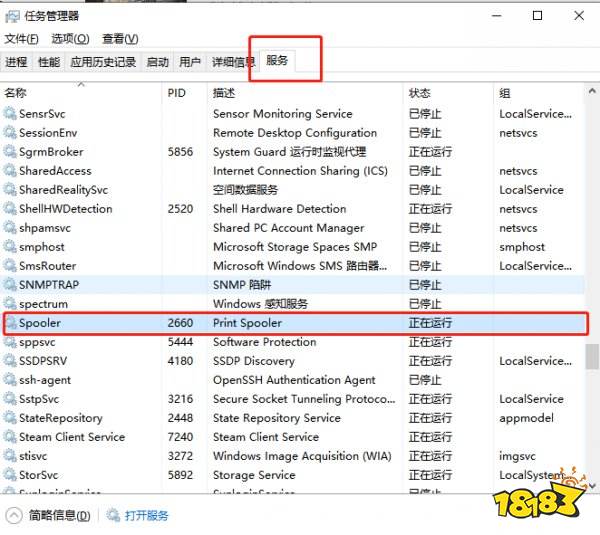Click Windows Image Acquisition (WIA) description
This screenshot has height=535, width=600.
(302, 456)
